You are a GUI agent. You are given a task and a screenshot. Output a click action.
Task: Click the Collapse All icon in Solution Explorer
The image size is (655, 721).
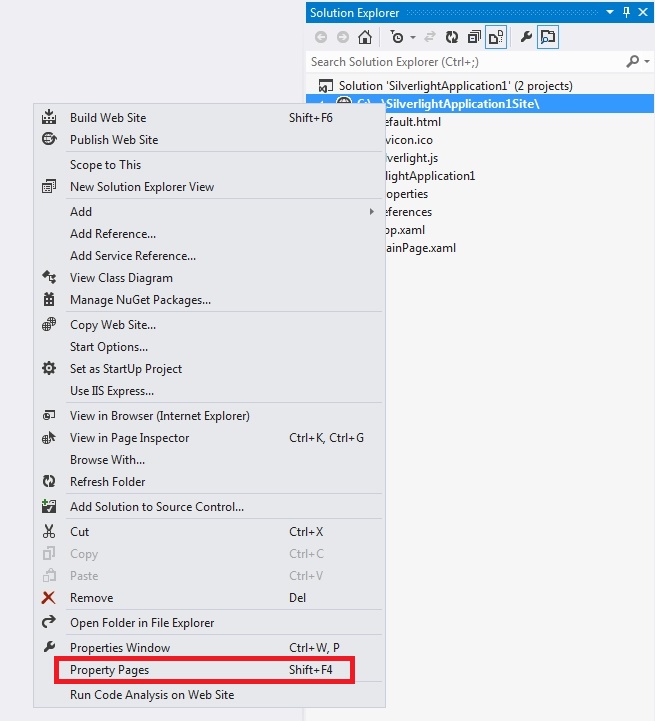[x=473, y=38]
